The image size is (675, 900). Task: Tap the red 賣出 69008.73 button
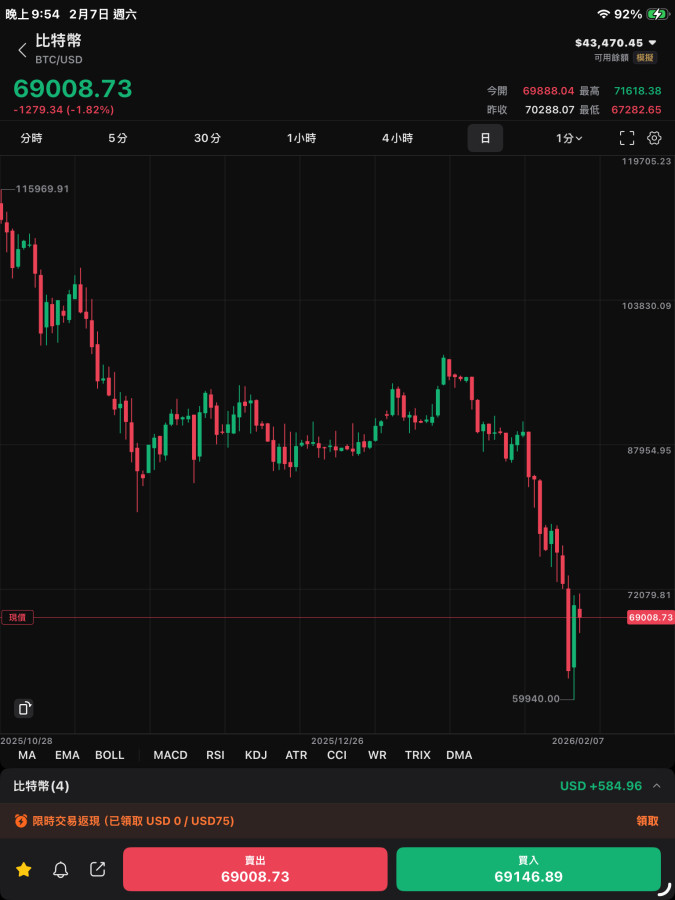click(x=255, y=869)
